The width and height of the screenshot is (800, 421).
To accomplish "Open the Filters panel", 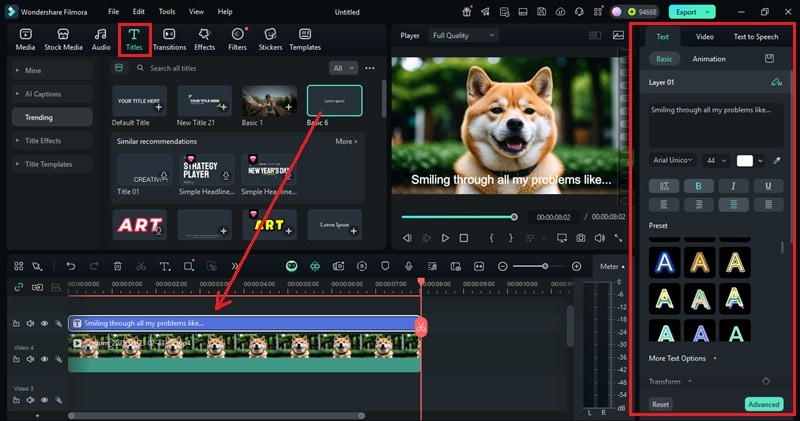I will 237,39.
